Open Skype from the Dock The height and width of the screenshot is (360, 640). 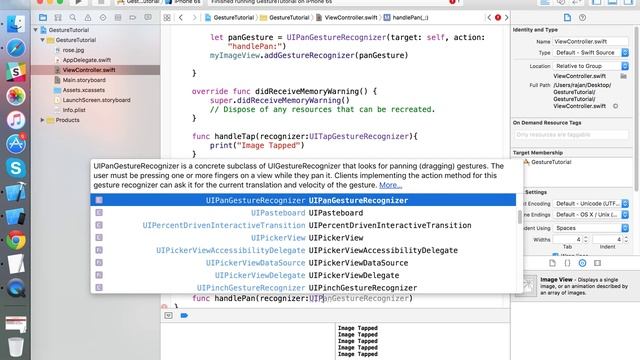click(16, 168)
